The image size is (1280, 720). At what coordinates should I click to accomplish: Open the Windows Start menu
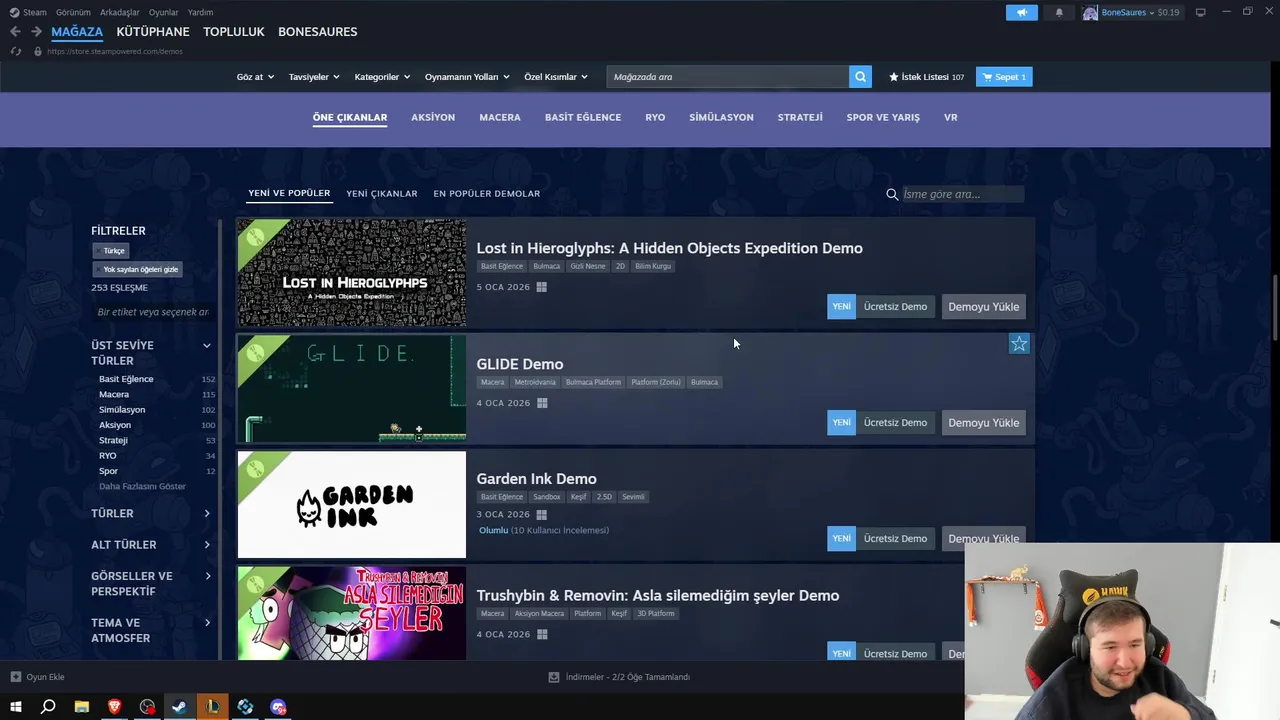tap(16, 707)
